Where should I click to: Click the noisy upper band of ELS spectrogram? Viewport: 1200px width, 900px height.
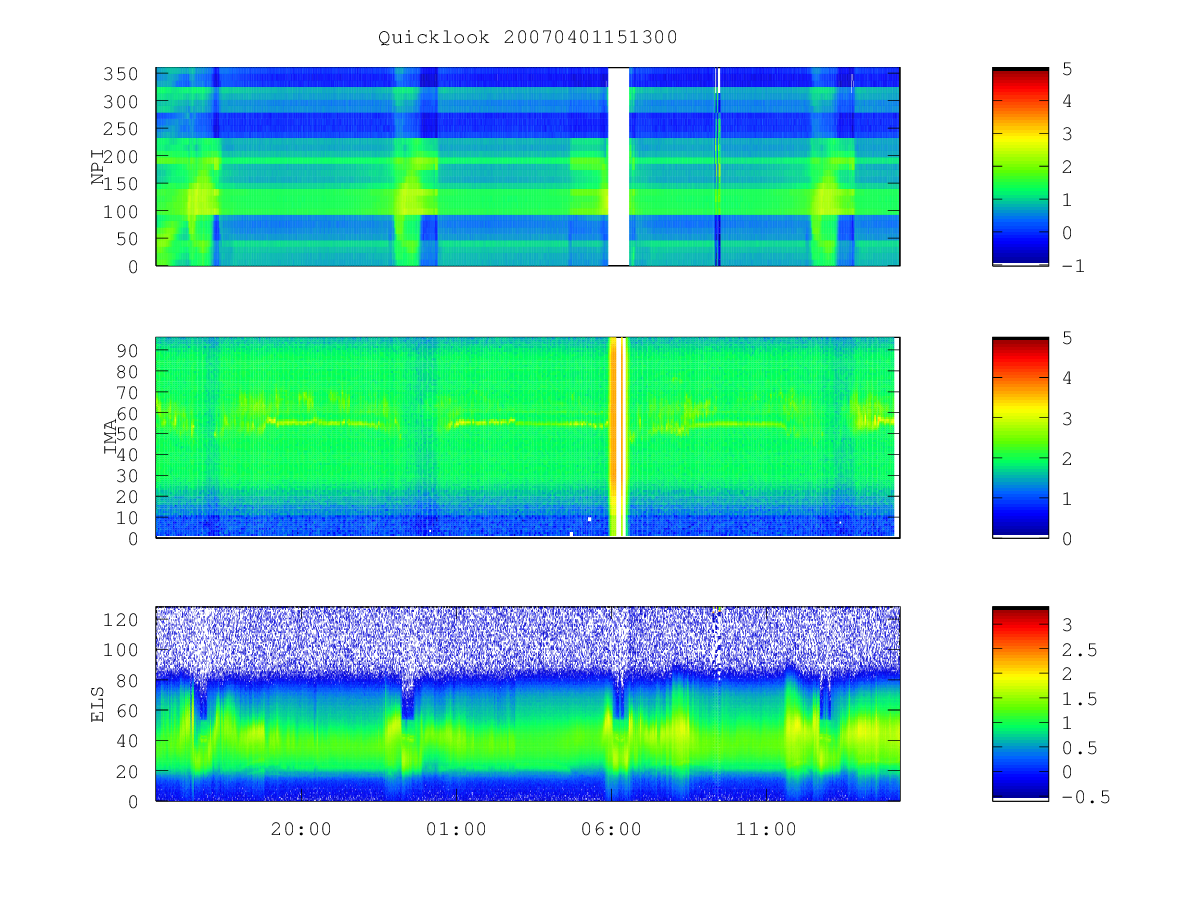click(x=528, y=640)
